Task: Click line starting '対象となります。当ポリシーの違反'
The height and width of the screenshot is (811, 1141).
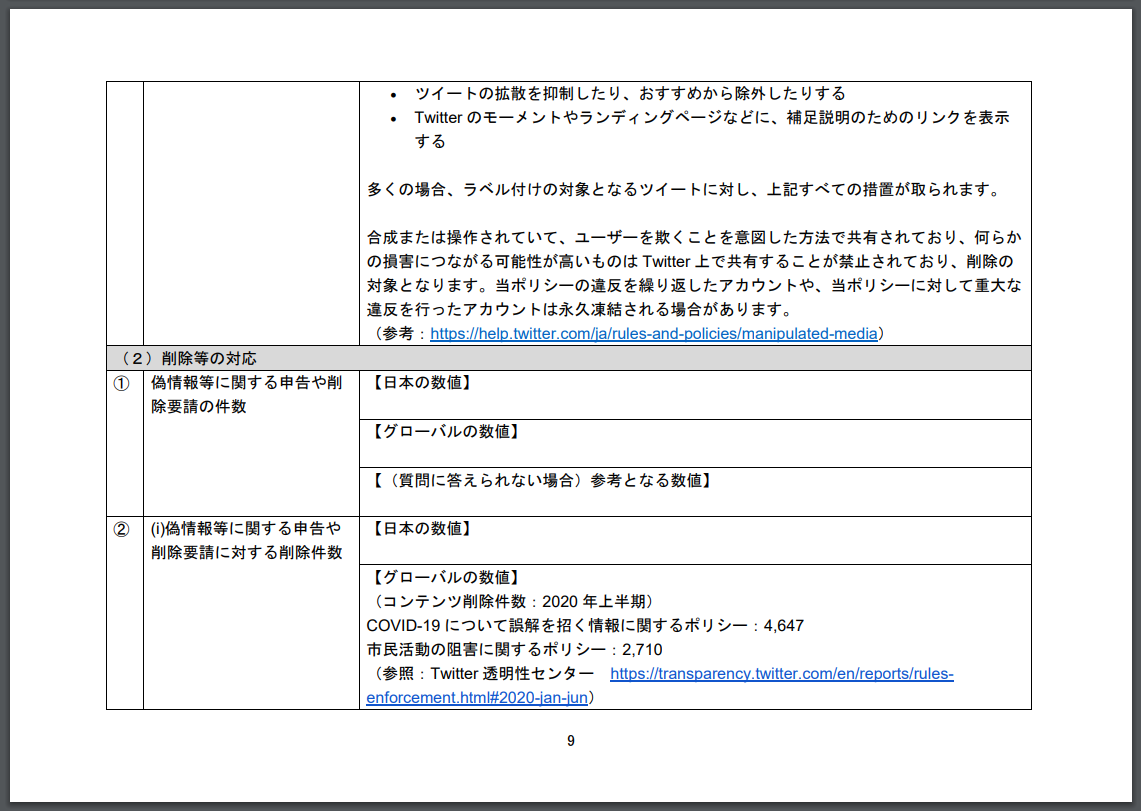Action: (694, 285)
